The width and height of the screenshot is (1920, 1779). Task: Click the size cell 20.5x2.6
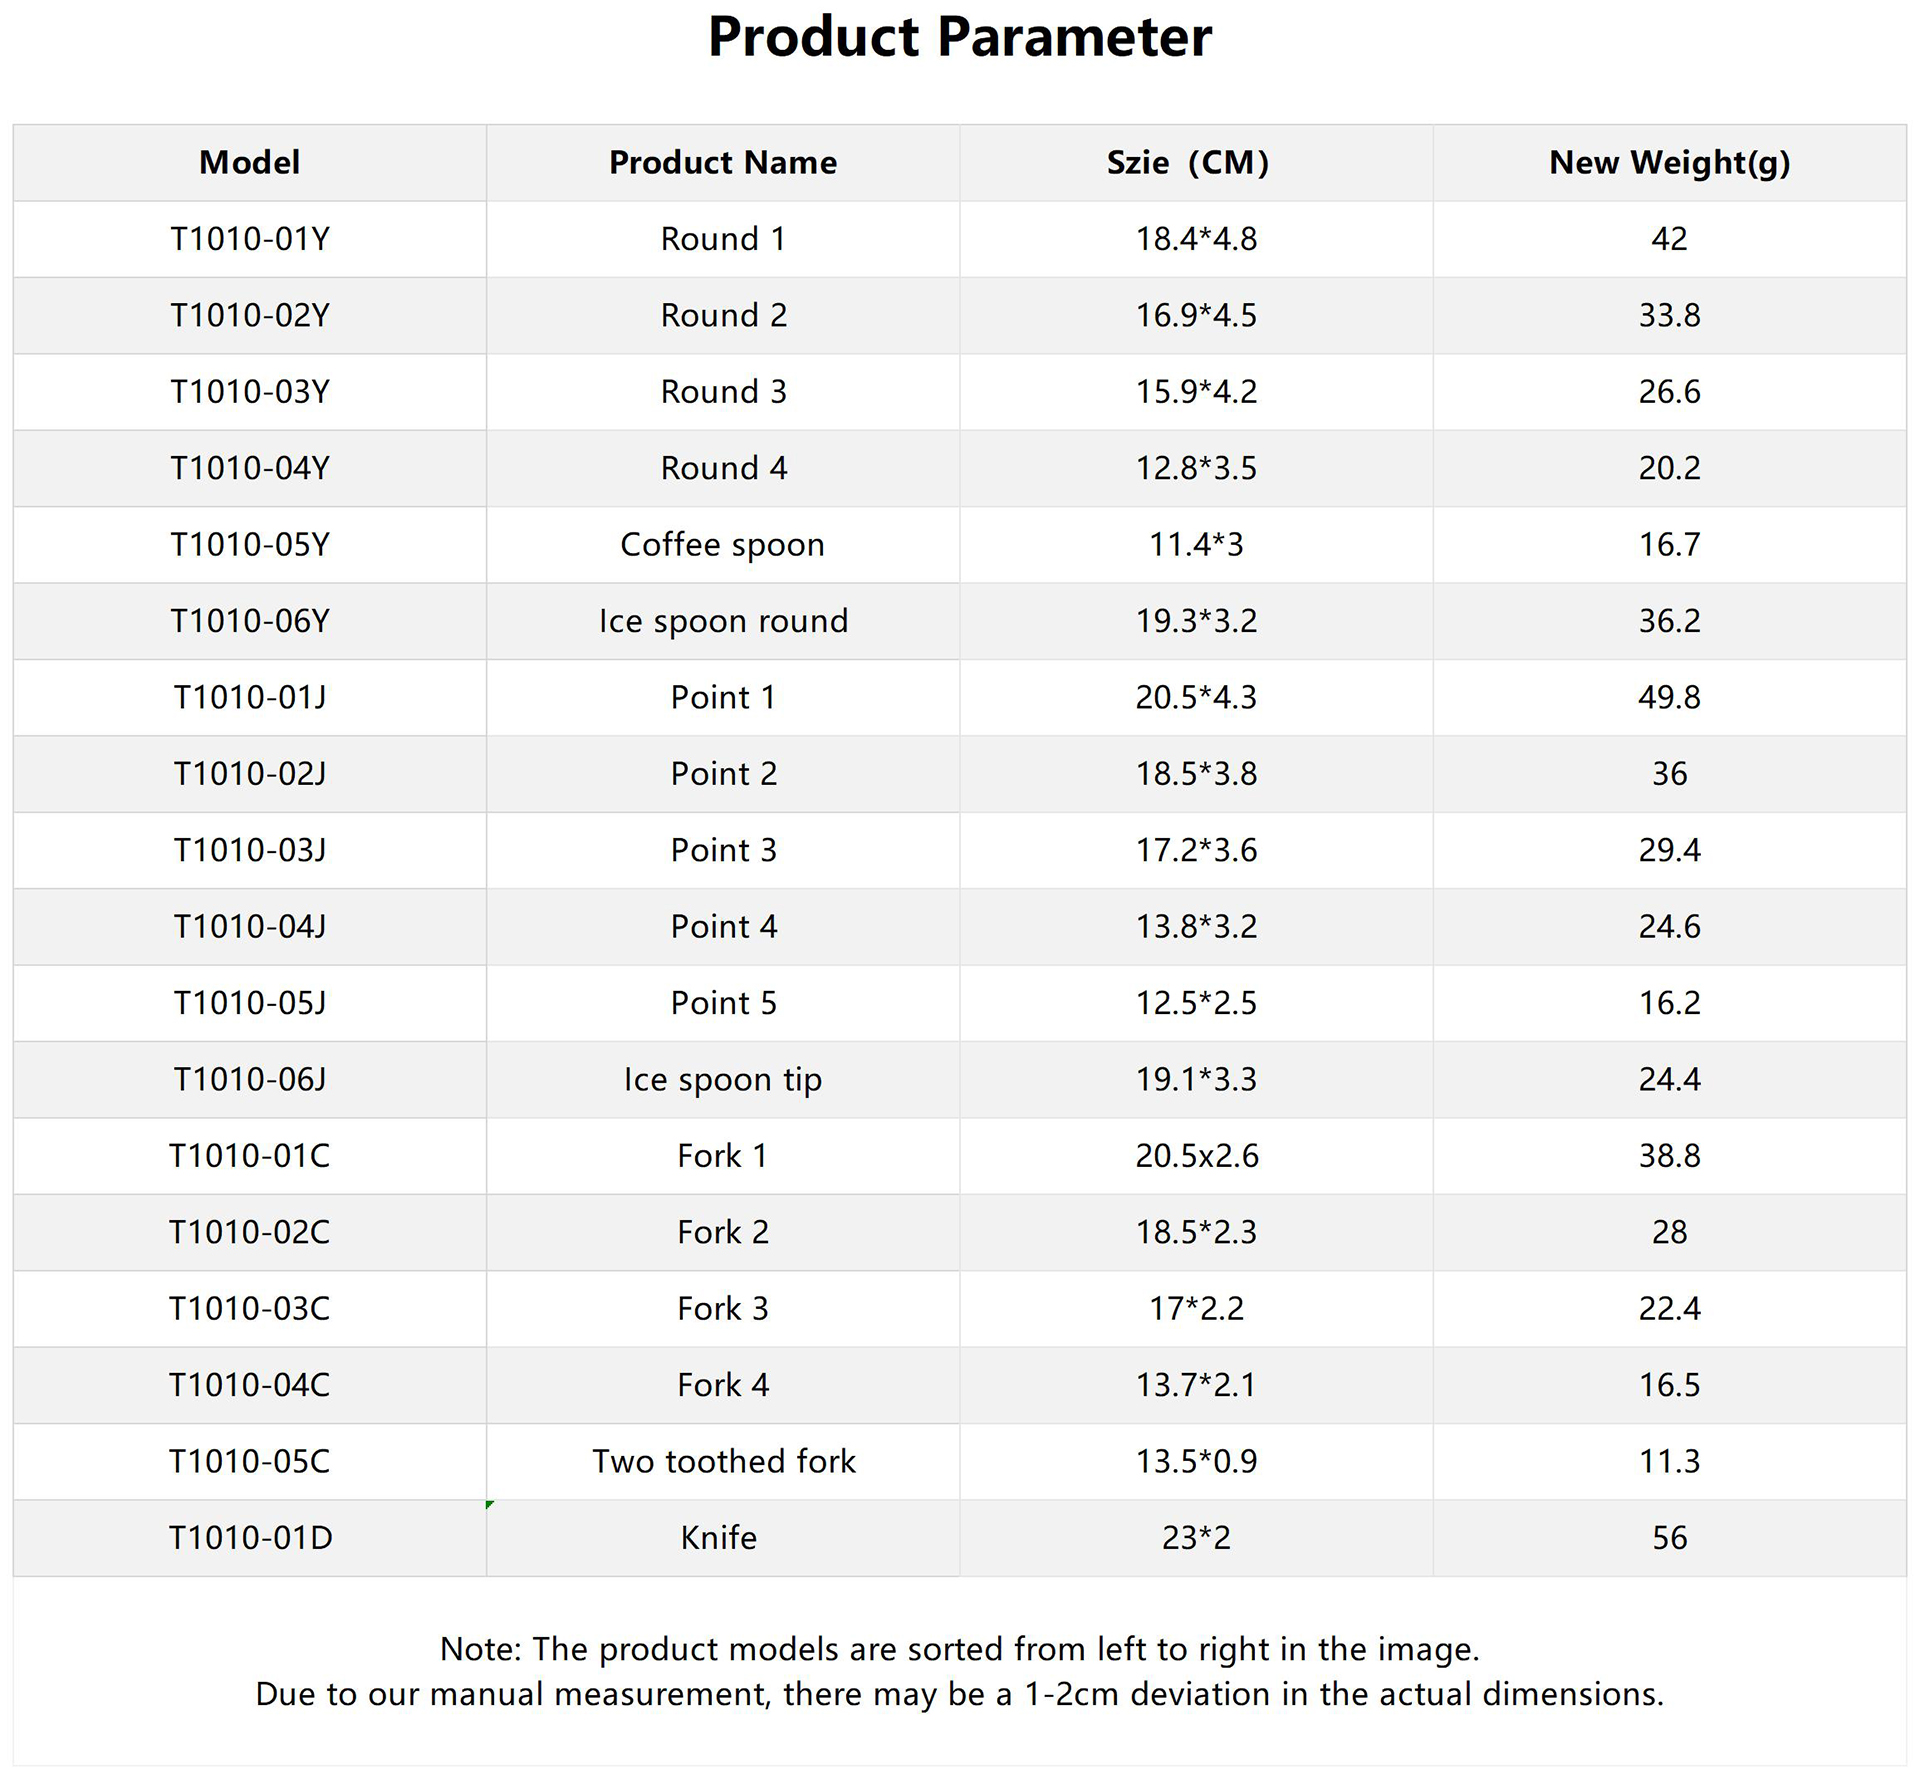point(1196,1156)
